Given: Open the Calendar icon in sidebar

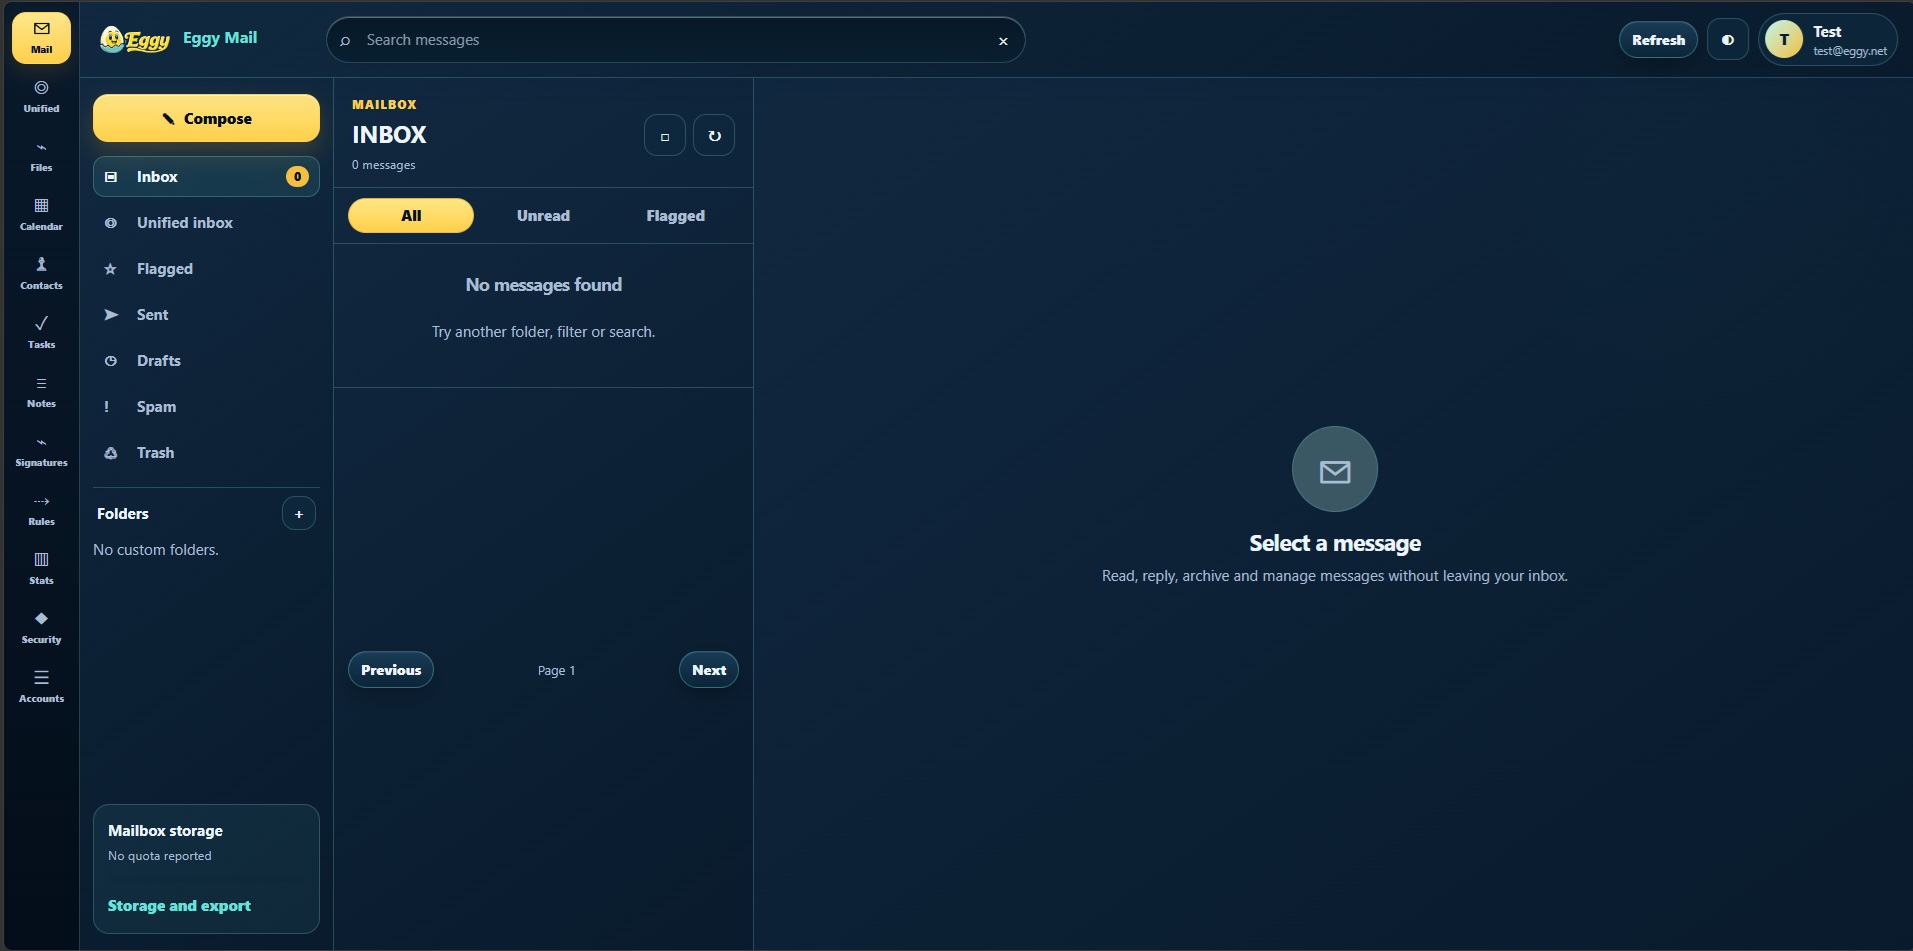Looking at the screenshot, I should [x=41, y=215].
